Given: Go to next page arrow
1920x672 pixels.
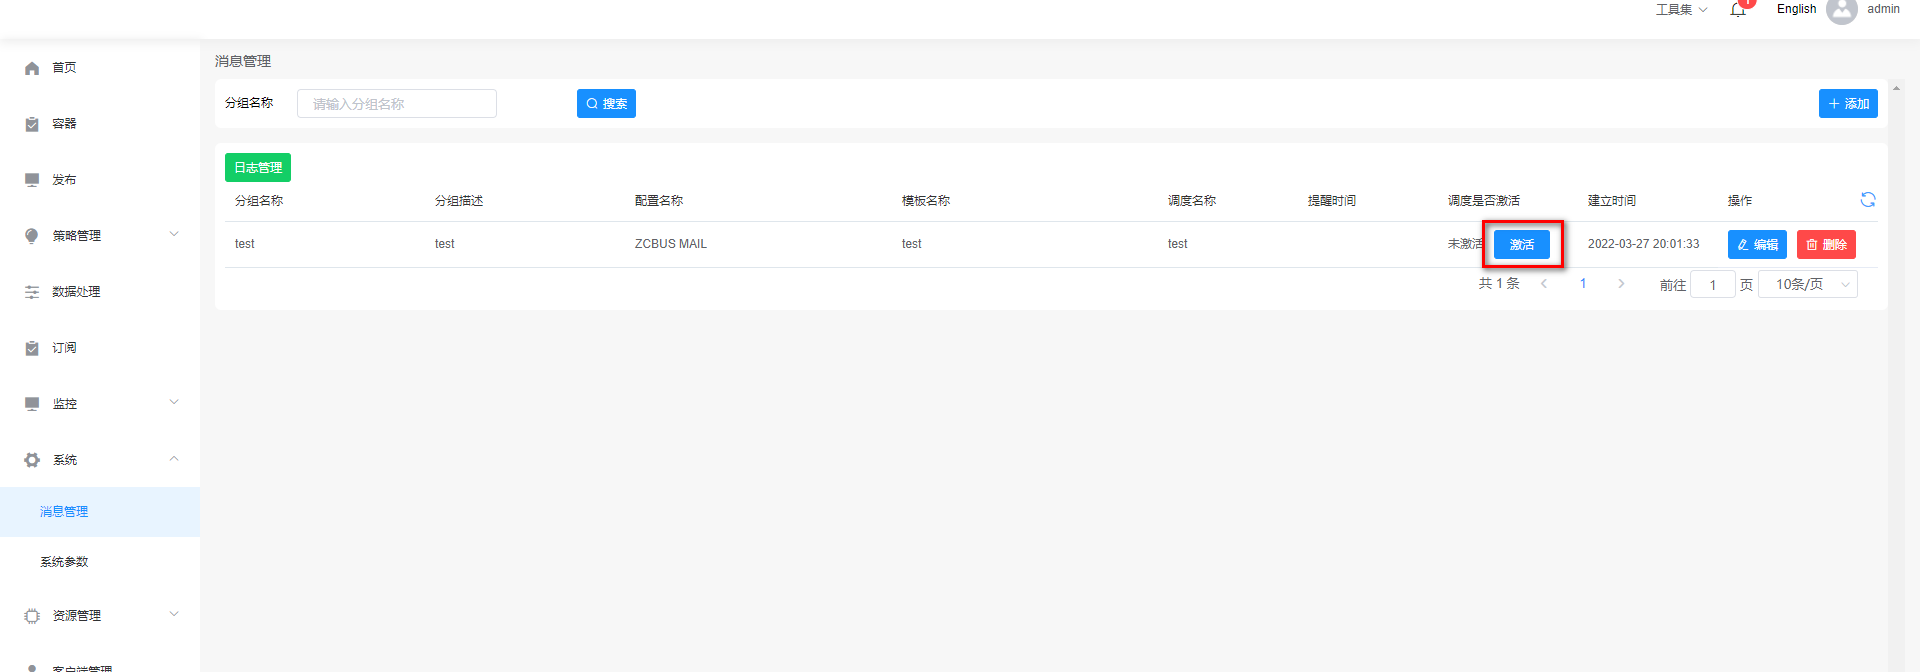Looking at the screenshot, I should [1621, 284].
